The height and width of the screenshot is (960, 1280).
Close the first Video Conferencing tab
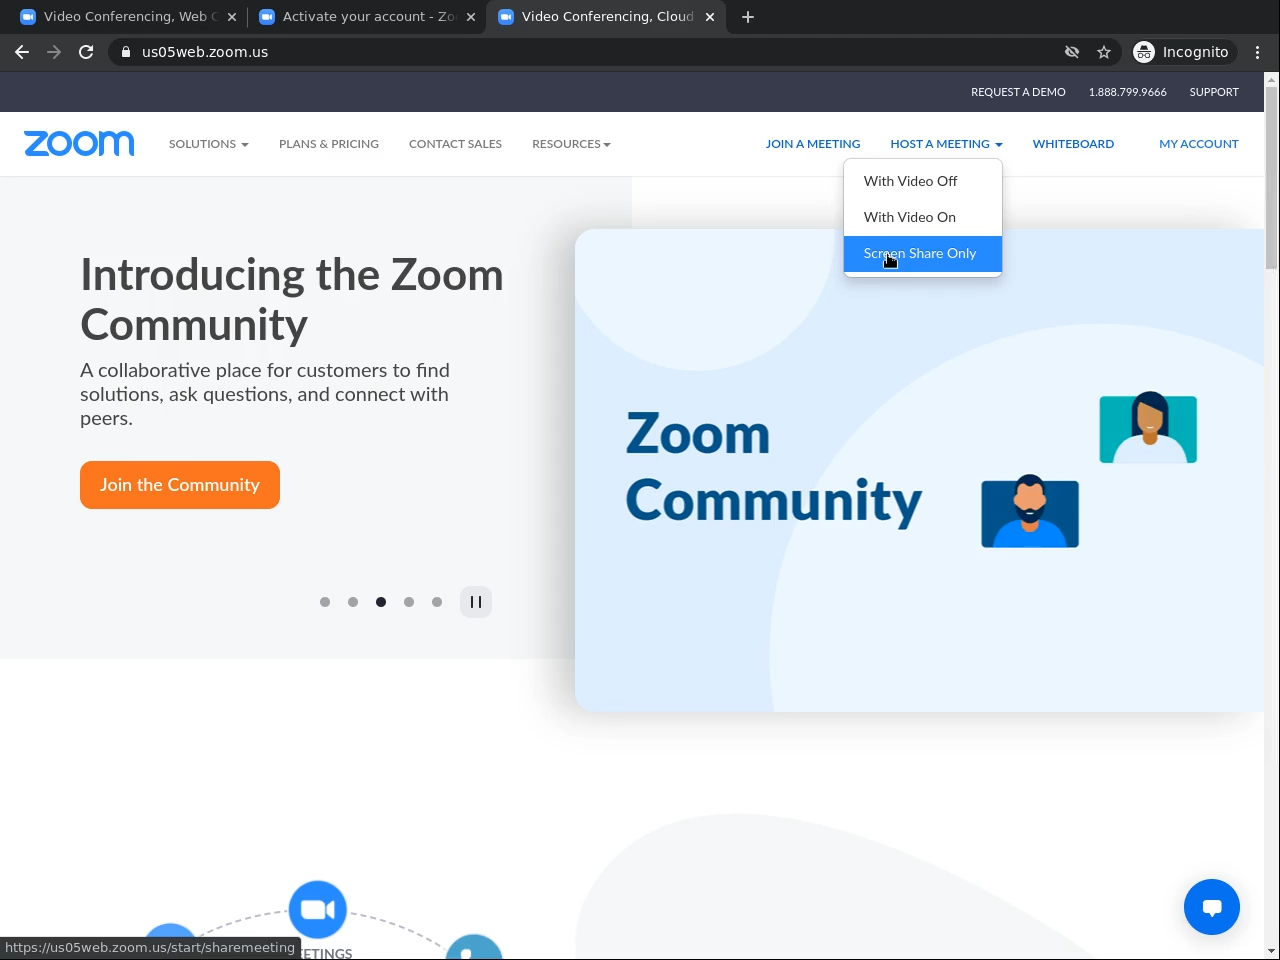click(x=232, y=17)
